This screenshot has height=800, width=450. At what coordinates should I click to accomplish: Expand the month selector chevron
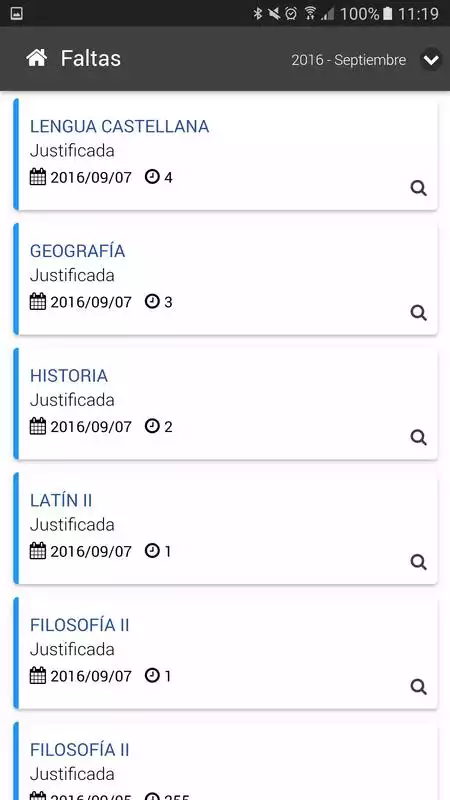pos(431,60)
